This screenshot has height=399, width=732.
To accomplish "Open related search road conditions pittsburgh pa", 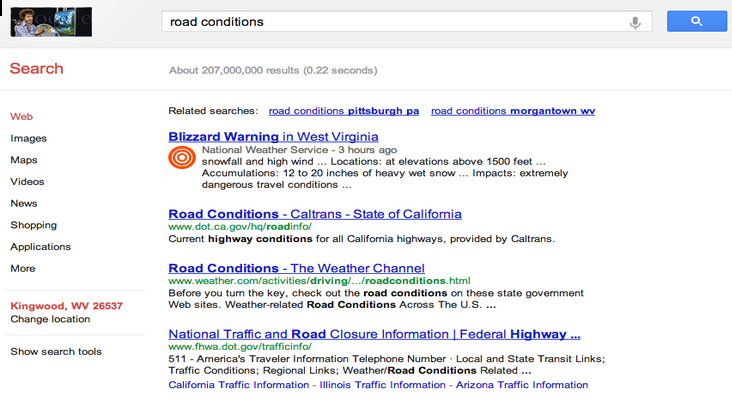I will [x=344, y=111].
